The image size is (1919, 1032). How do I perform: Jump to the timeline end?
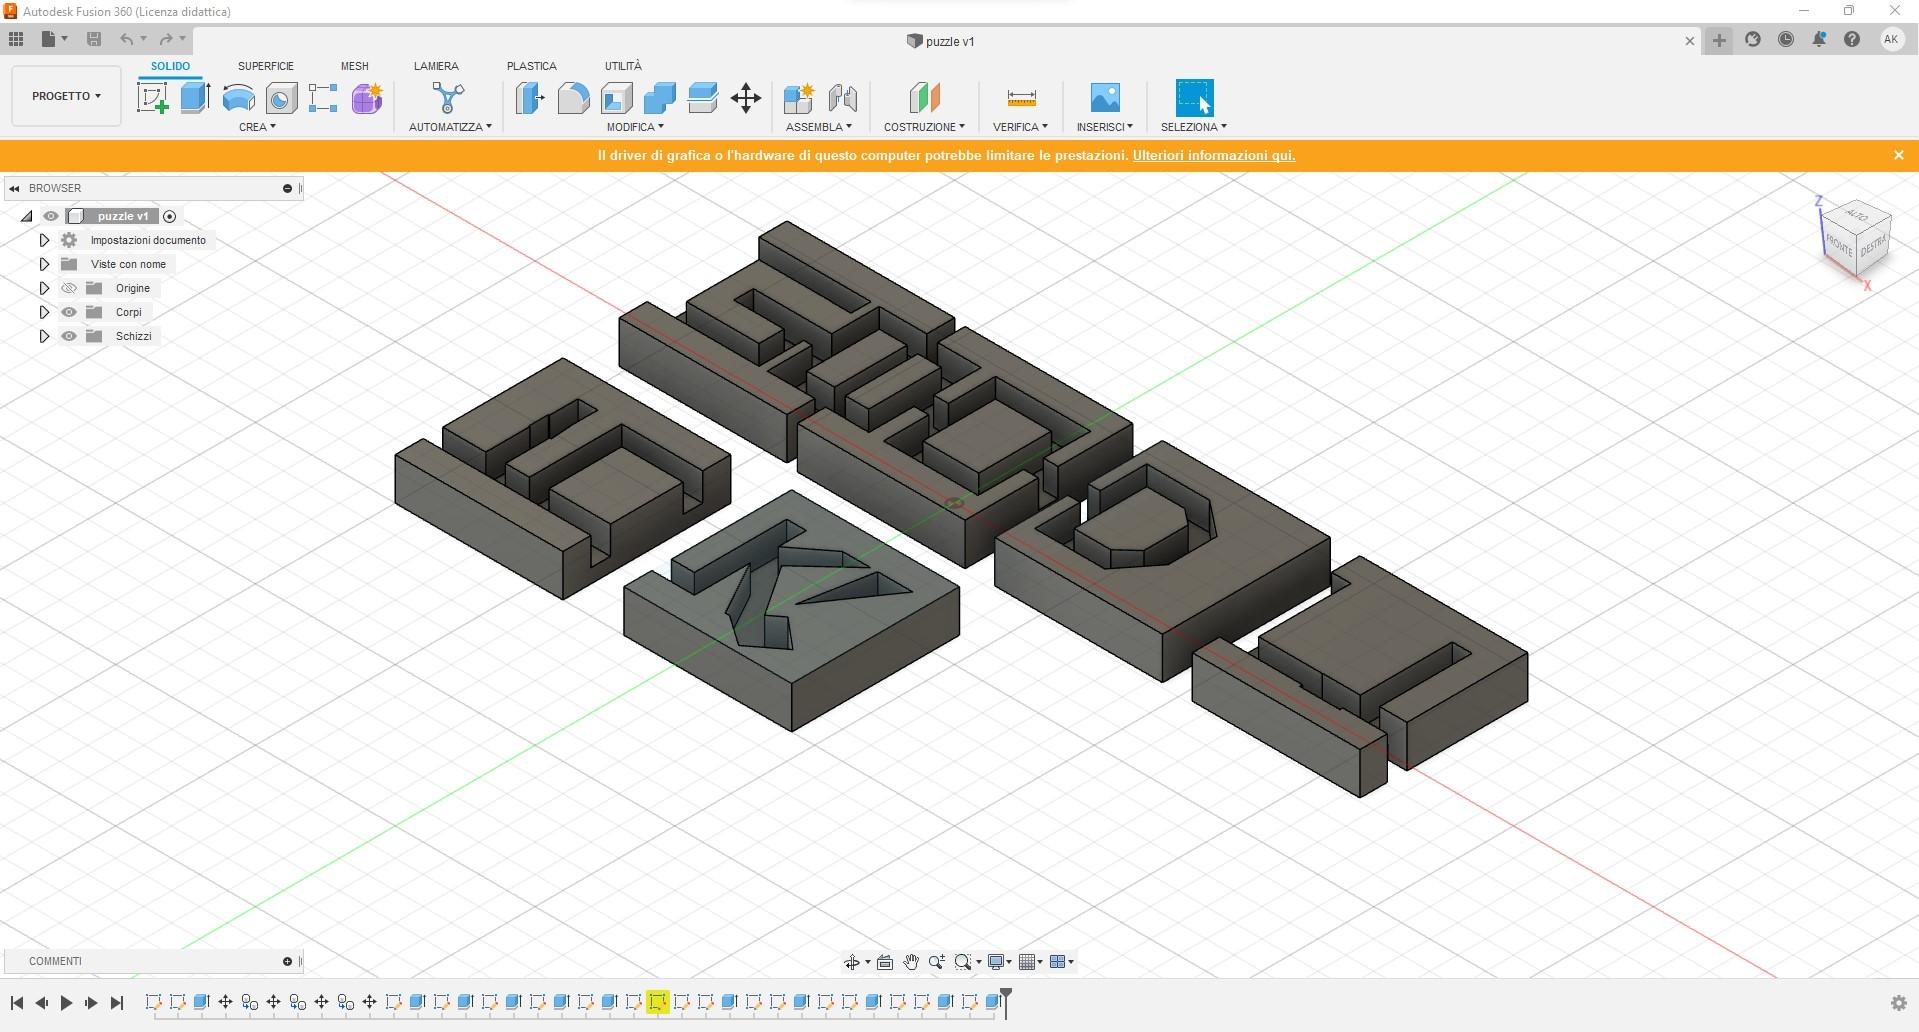(117, 1003)
